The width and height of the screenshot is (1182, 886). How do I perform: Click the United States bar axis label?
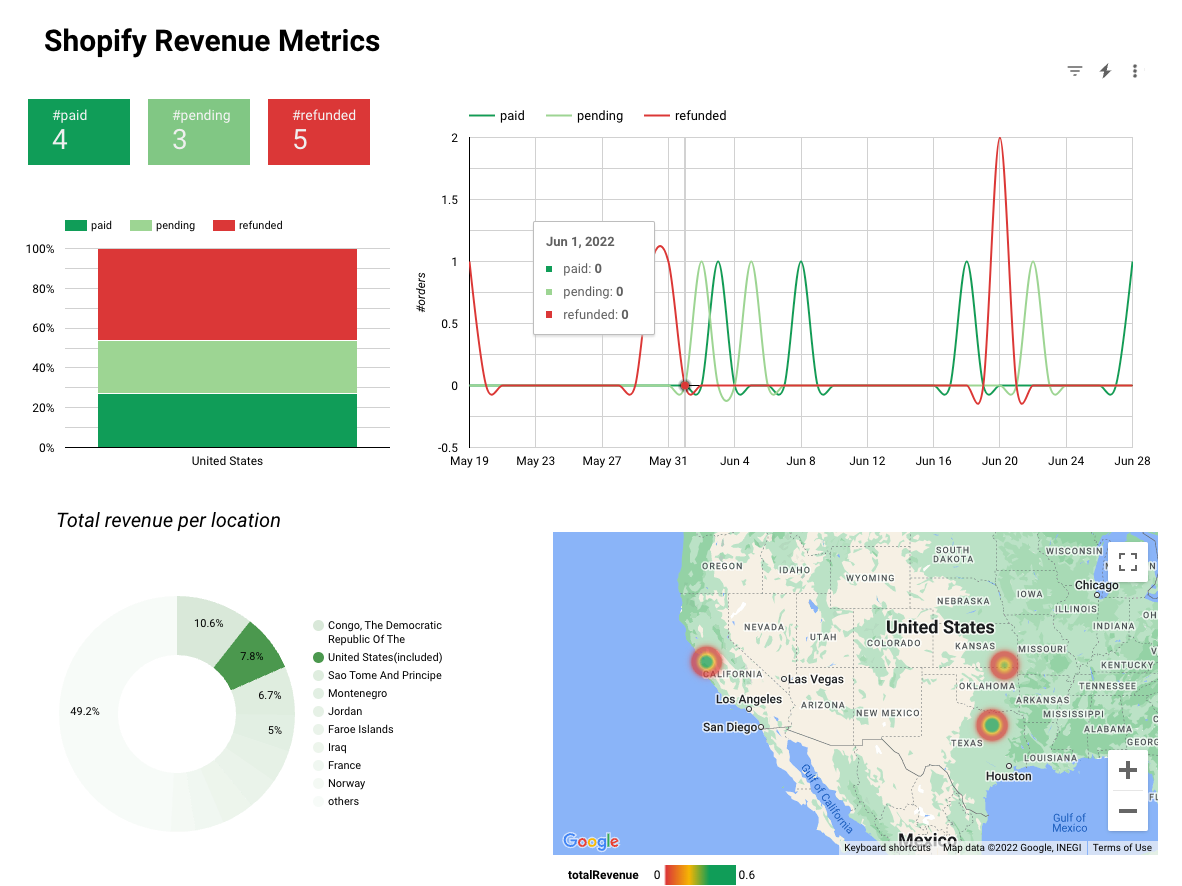click(x=227, y=461)
